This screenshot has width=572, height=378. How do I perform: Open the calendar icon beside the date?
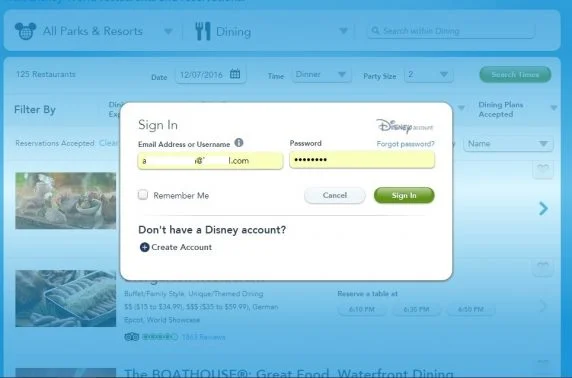[235, 74]
